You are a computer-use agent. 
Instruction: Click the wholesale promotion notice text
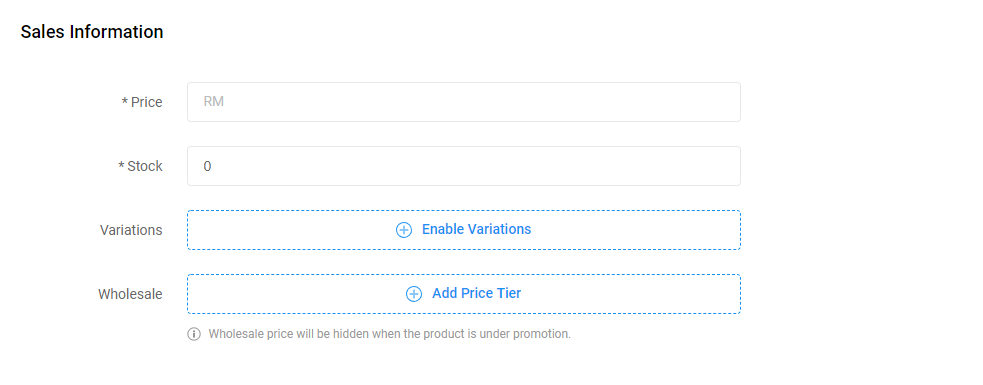(389, 334)
